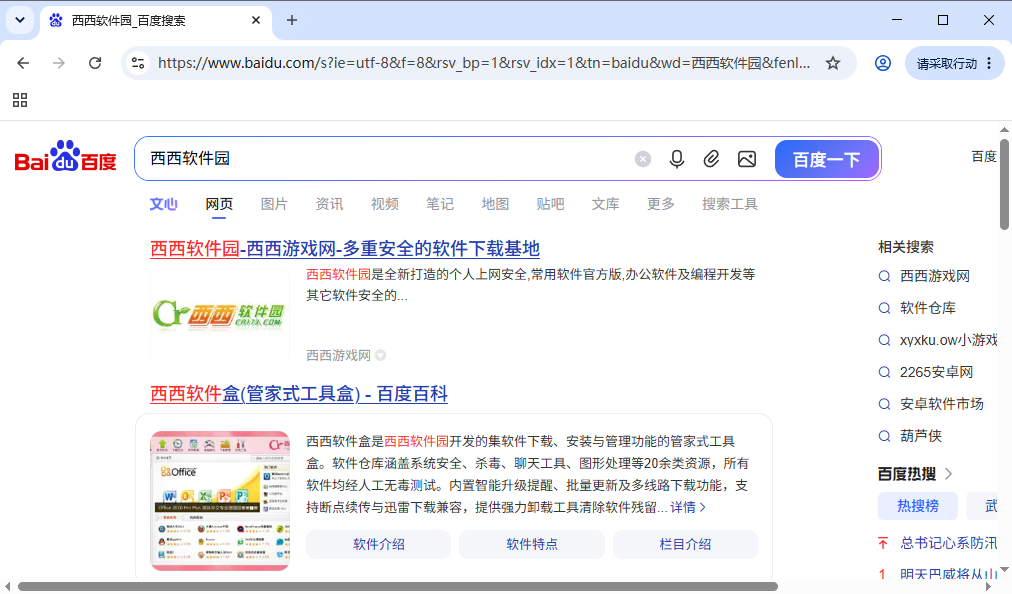Click the 软件特点 button
This screenshot has height=594, width=1012.
532,544
